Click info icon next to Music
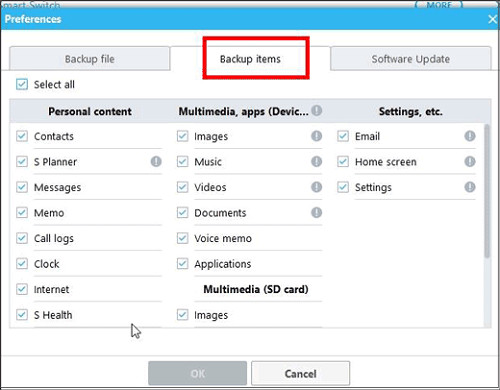 pyautogui.click(x=317, y=162)
